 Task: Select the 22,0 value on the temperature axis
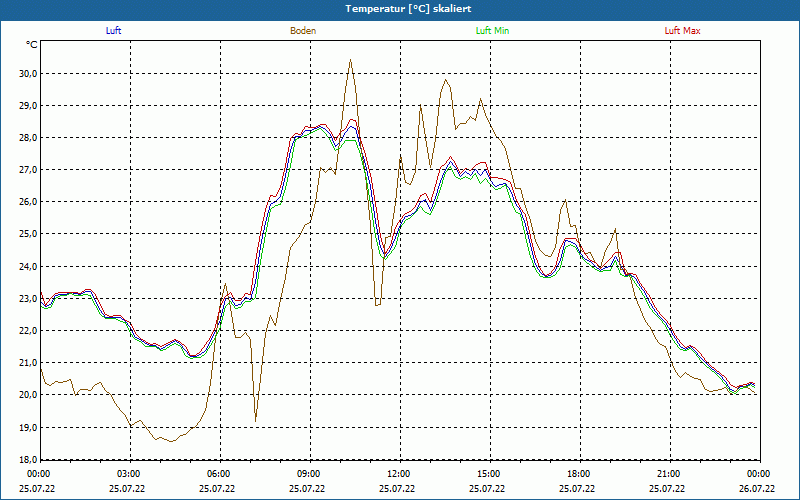pos(29,331)
